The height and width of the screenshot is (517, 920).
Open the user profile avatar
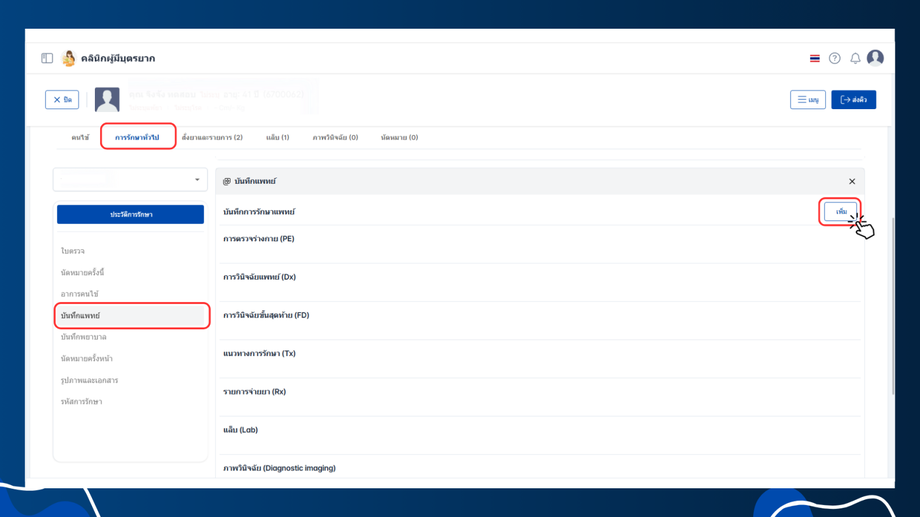875,58
